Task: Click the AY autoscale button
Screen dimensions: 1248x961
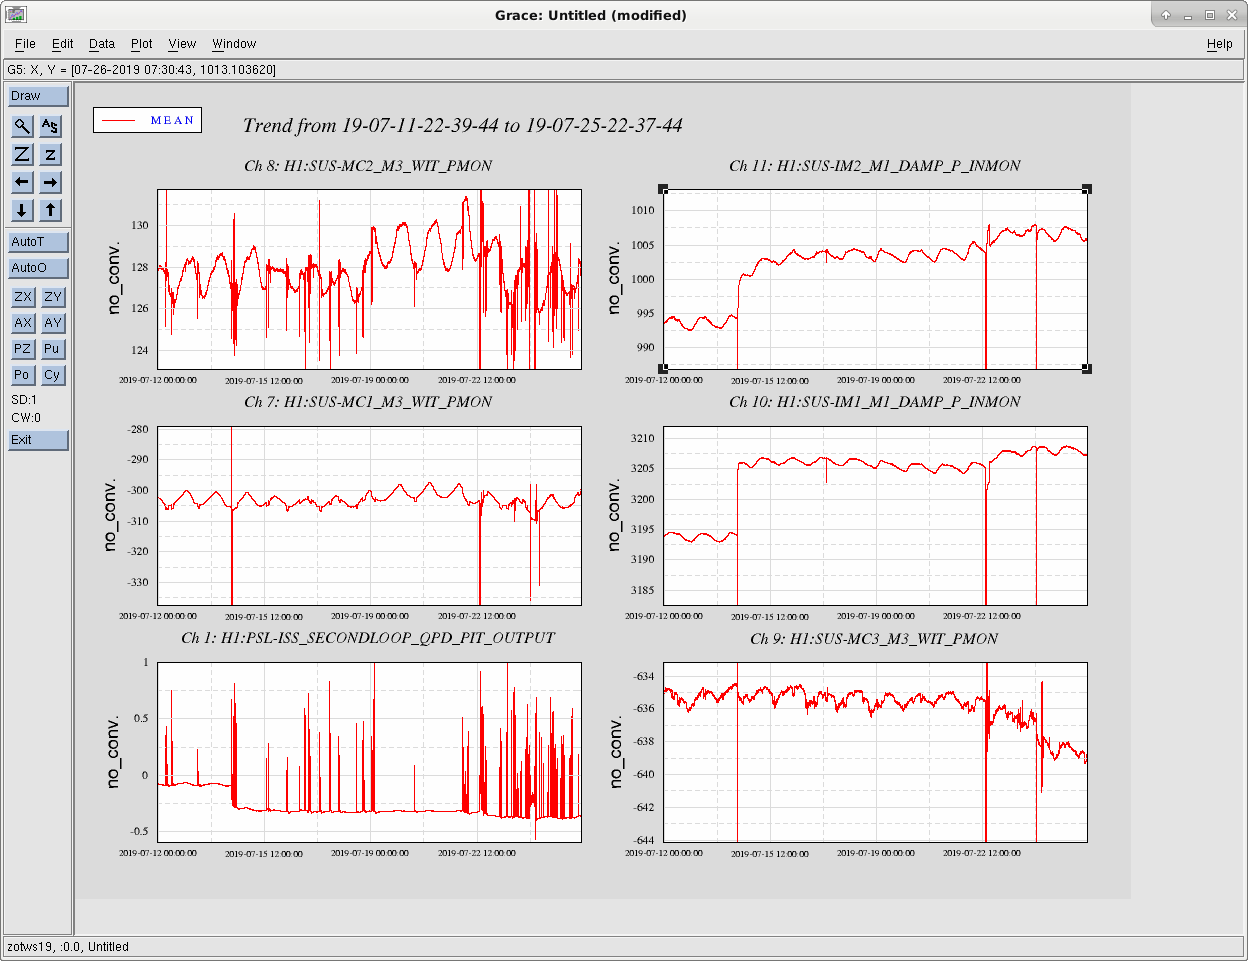Action: (x=52, y=323)
